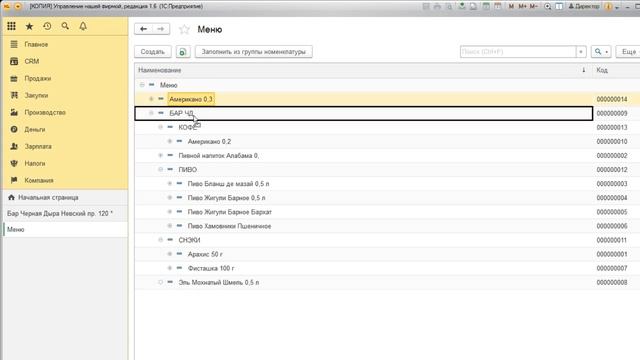Switch to Бар Черная Дыра Невский tab

coord(65,213)
